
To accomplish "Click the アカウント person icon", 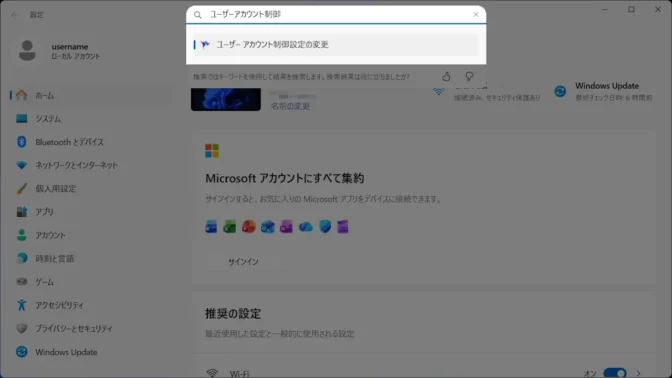I will pyautogui.click(x=21, y=235).
